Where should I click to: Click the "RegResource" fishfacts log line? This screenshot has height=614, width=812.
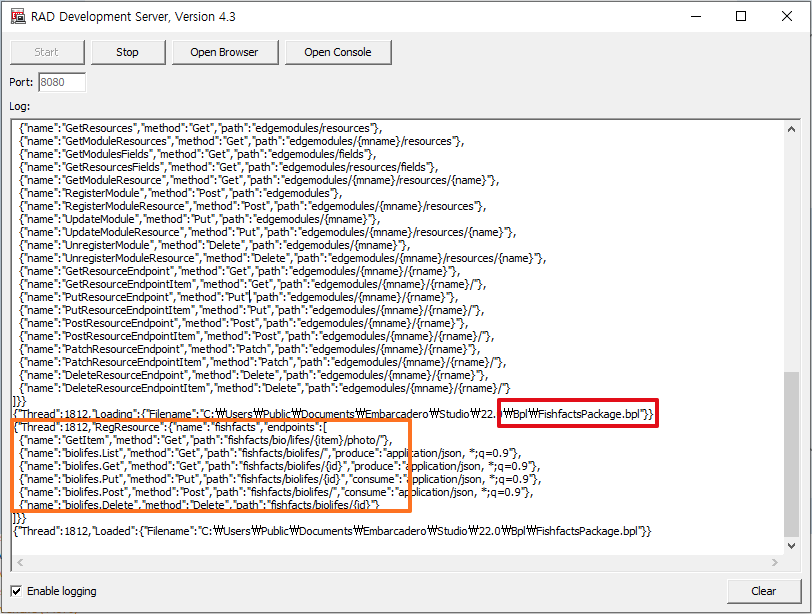point(171,427)
